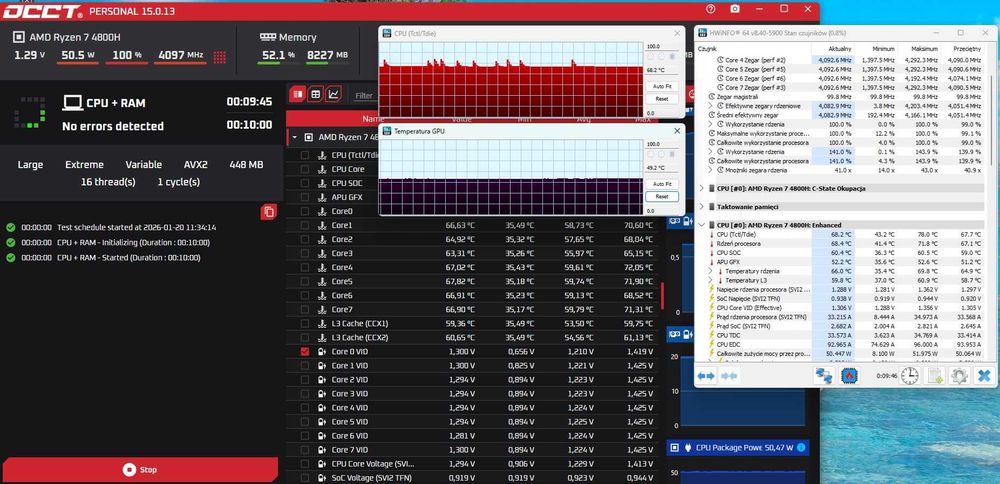Start logging with HWiNFO log file icon
Screen dimensions: 1000x484
[934, 376]
